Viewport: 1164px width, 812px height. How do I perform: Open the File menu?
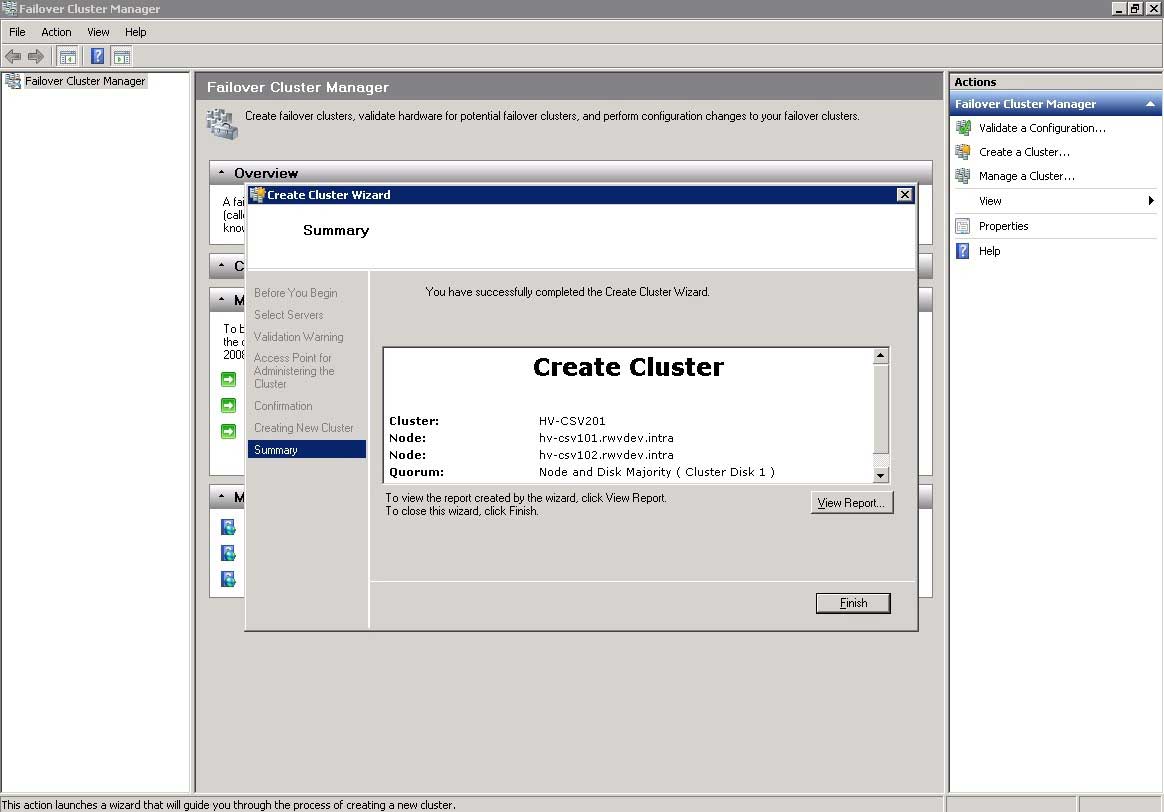[17, 32]
